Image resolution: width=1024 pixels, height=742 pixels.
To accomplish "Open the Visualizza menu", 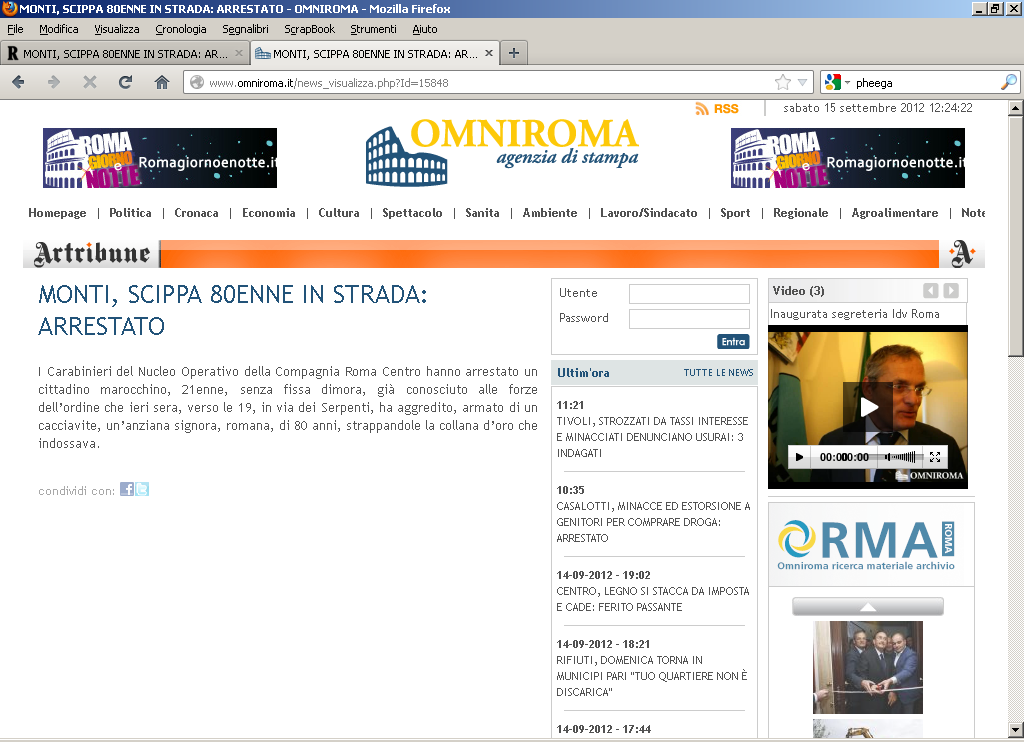I will pos(117,29).
